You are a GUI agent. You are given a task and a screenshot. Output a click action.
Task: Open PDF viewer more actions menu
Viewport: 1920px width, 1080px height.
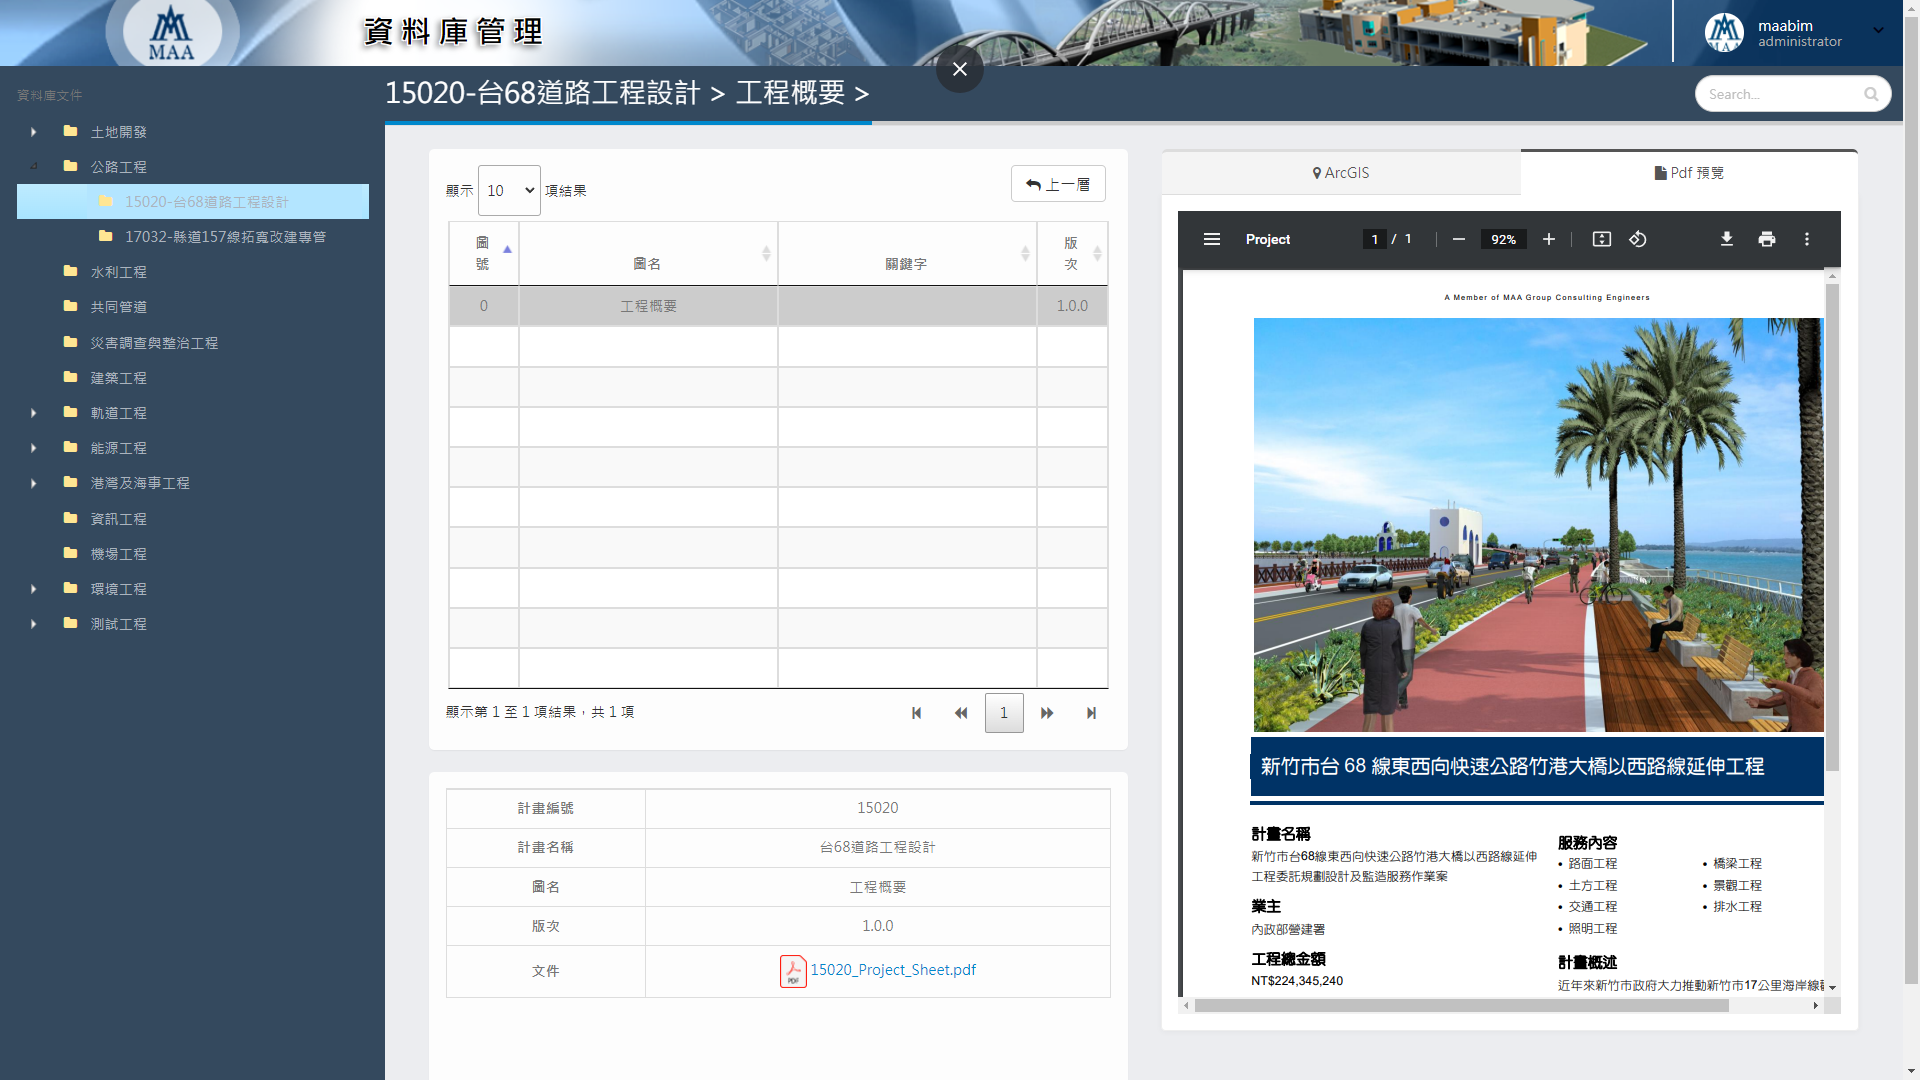[x=1807, y=239]
